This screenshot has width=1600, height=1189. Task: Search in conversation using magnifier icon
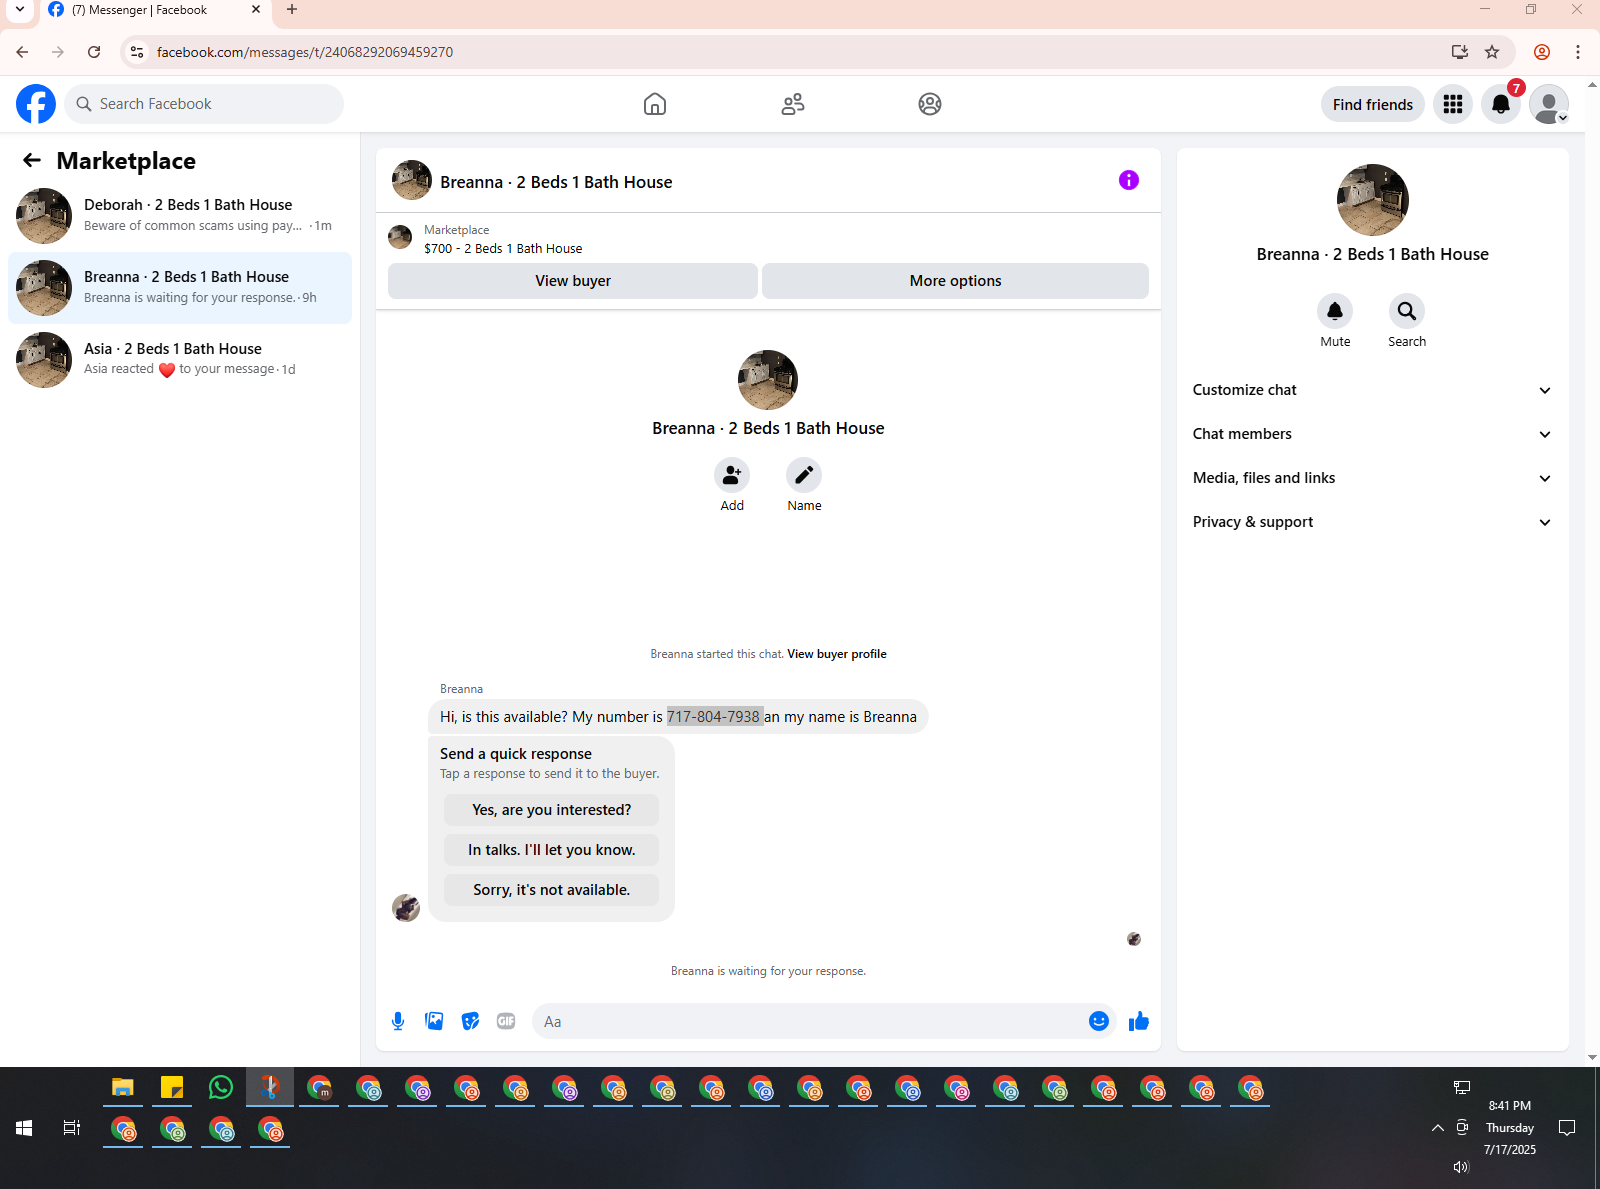coord(1407,311)
